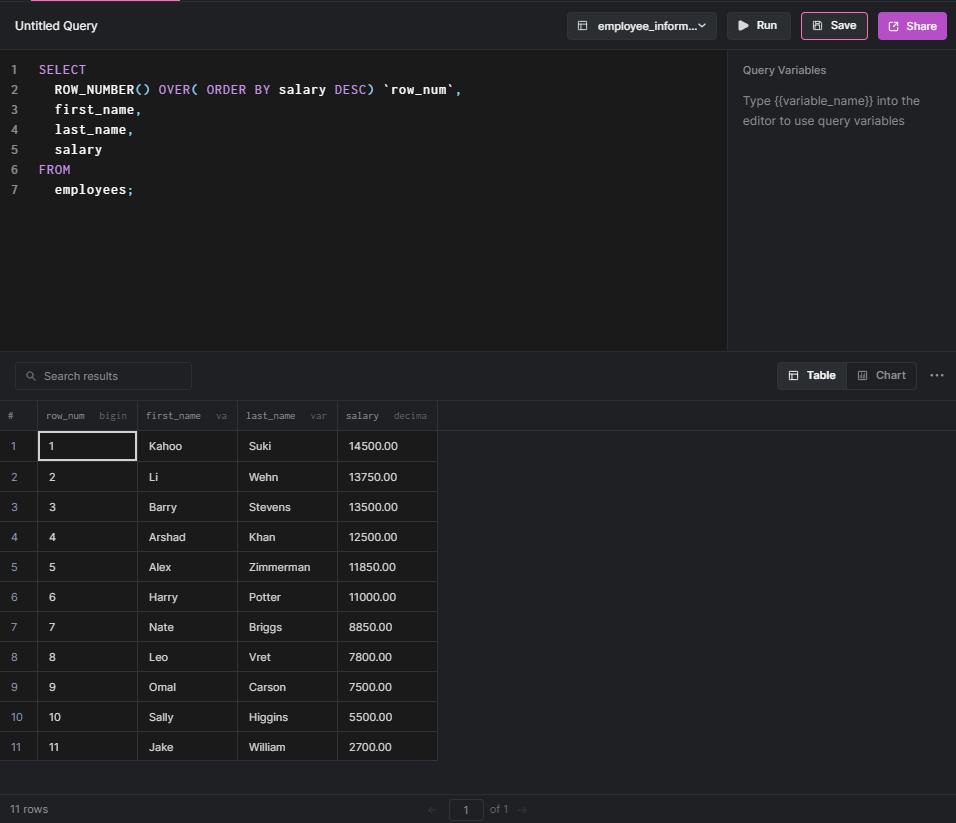Screen dimensions: 956x823
Task: Select the salary cell 7800.00
Action: (387, 657)
